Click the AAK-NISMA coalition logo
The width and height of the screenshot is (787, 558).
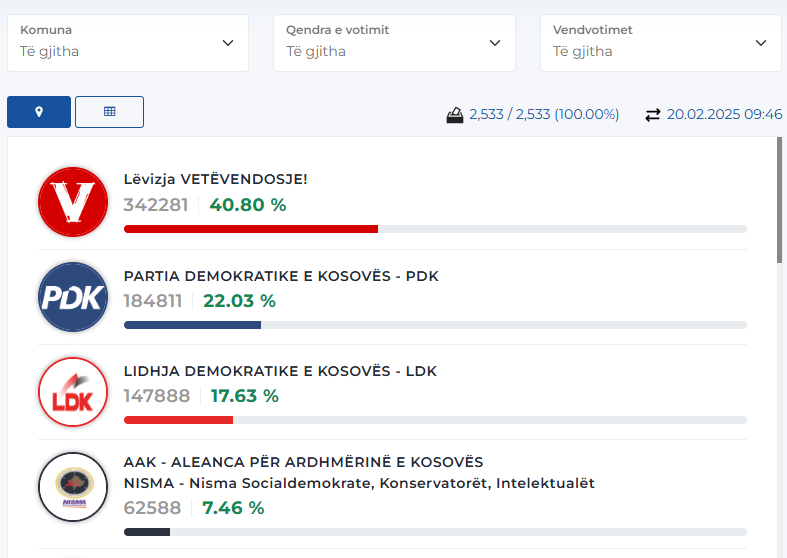72,487
